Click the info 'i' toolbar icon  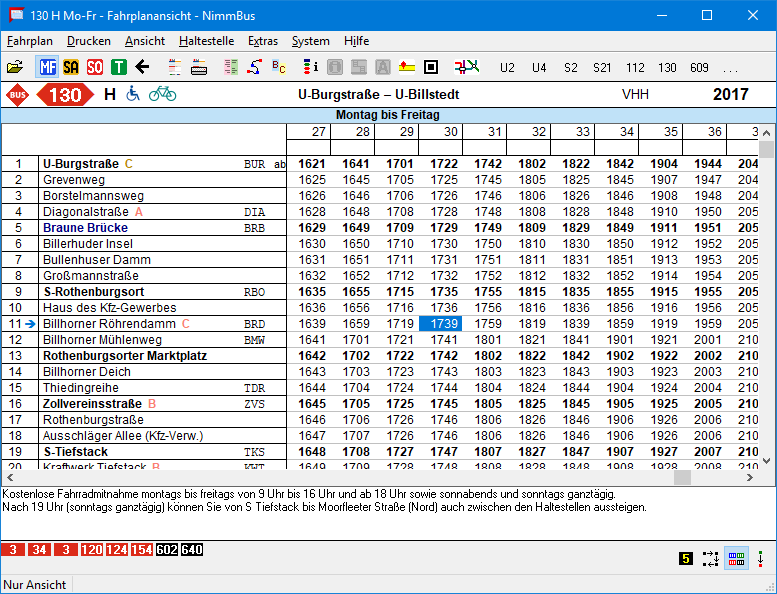pos(310,67)
